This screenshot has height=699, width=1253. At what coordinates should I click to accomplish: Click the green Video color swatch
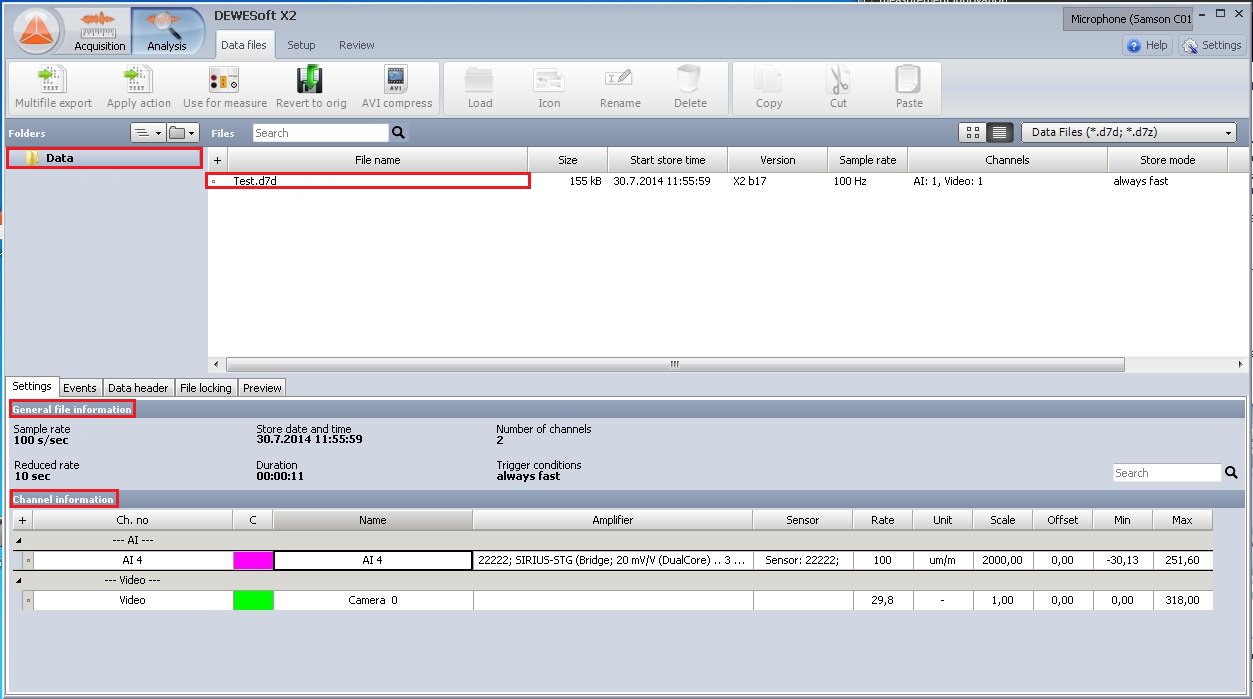pyautogui.click(x=253, y=600)
